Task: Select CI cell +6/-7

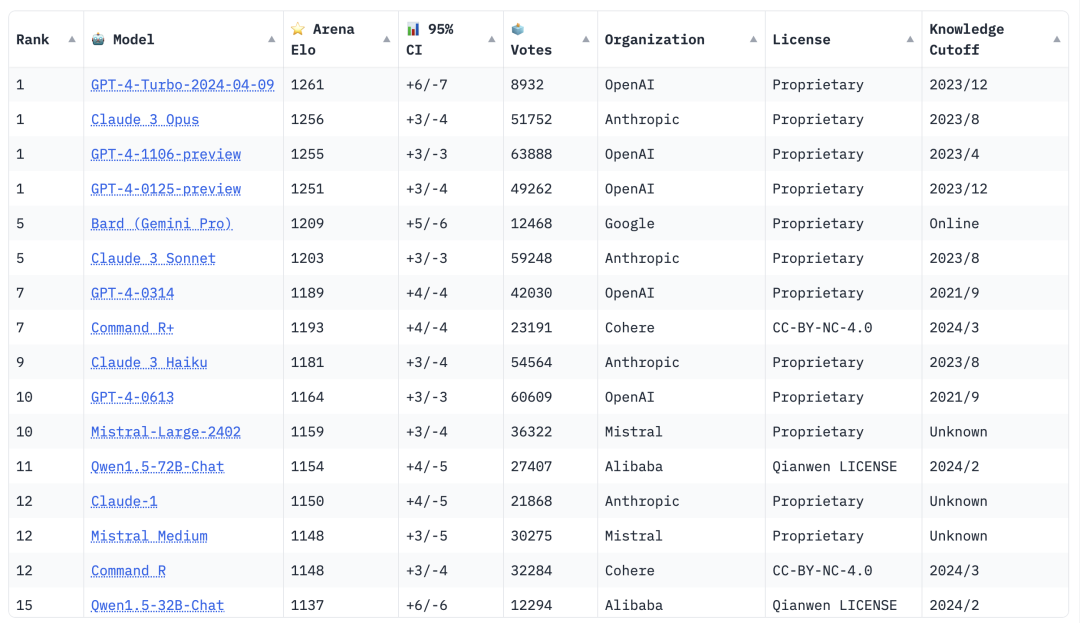Action: tap(426, 85)
